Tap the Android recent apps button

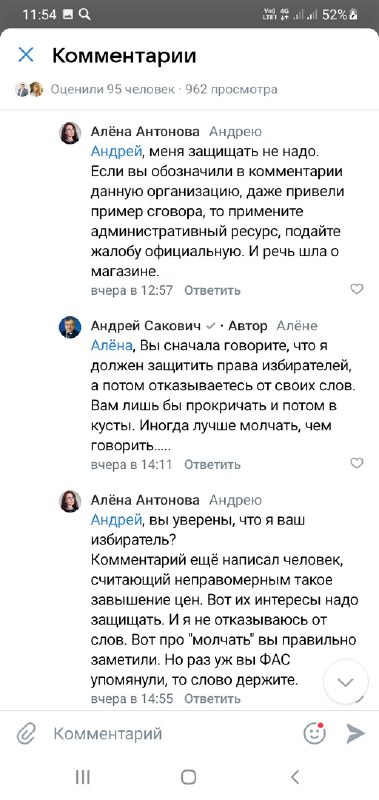click(x=83, y=777)
